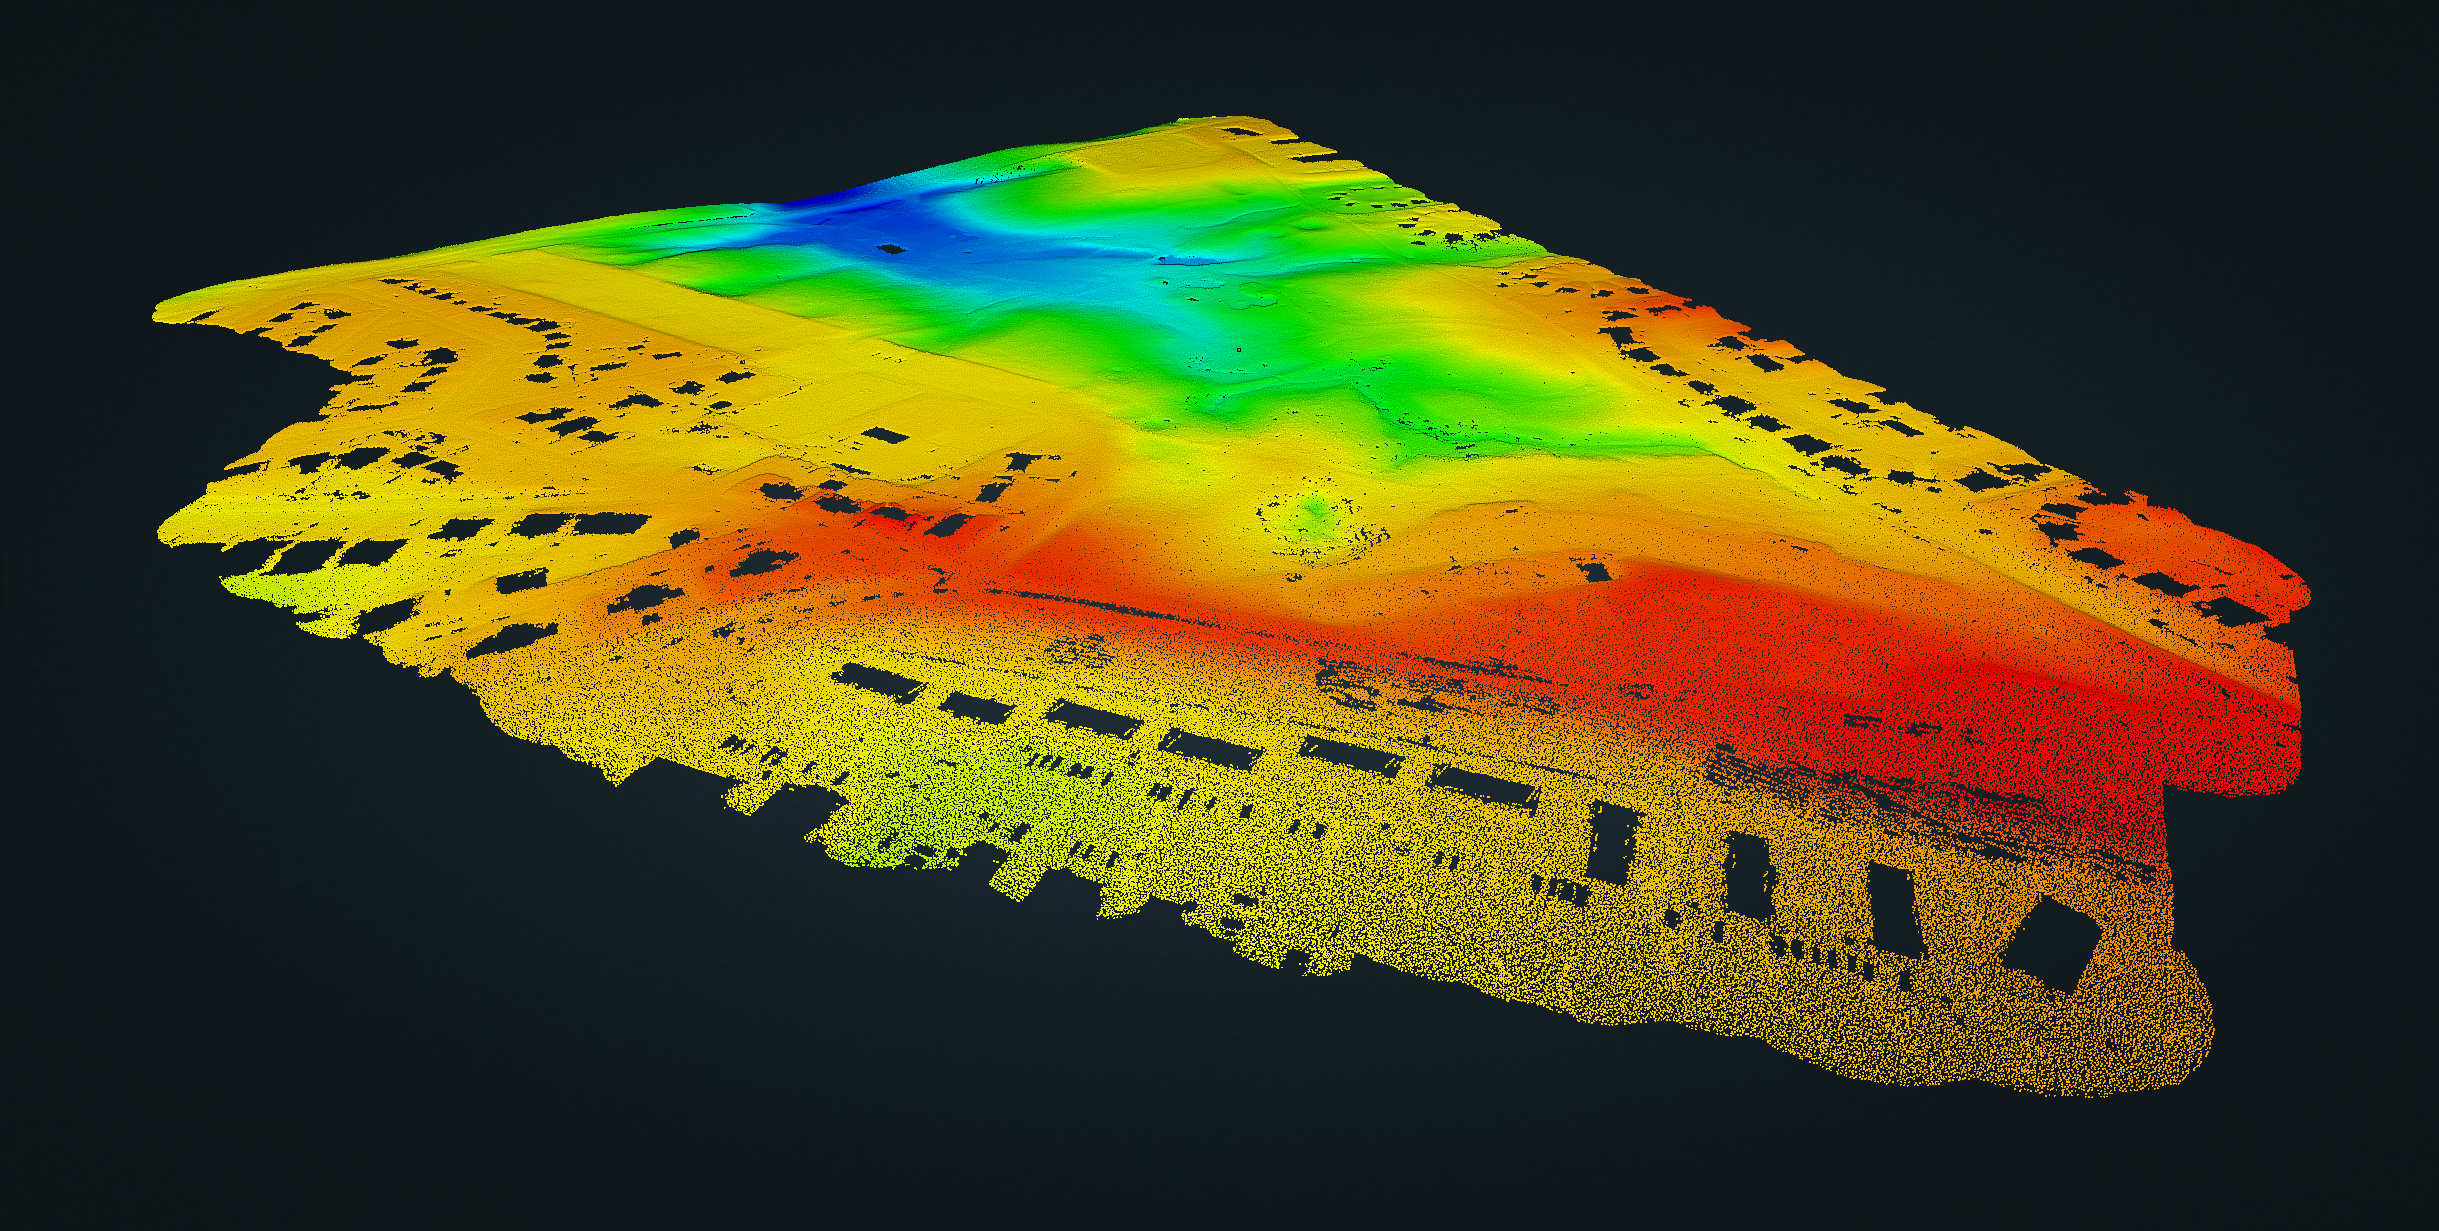Pick the leftmost of three upright rectangular voids
The height and width of the screenshot is (1231, 2439).
pos(1612,842)
